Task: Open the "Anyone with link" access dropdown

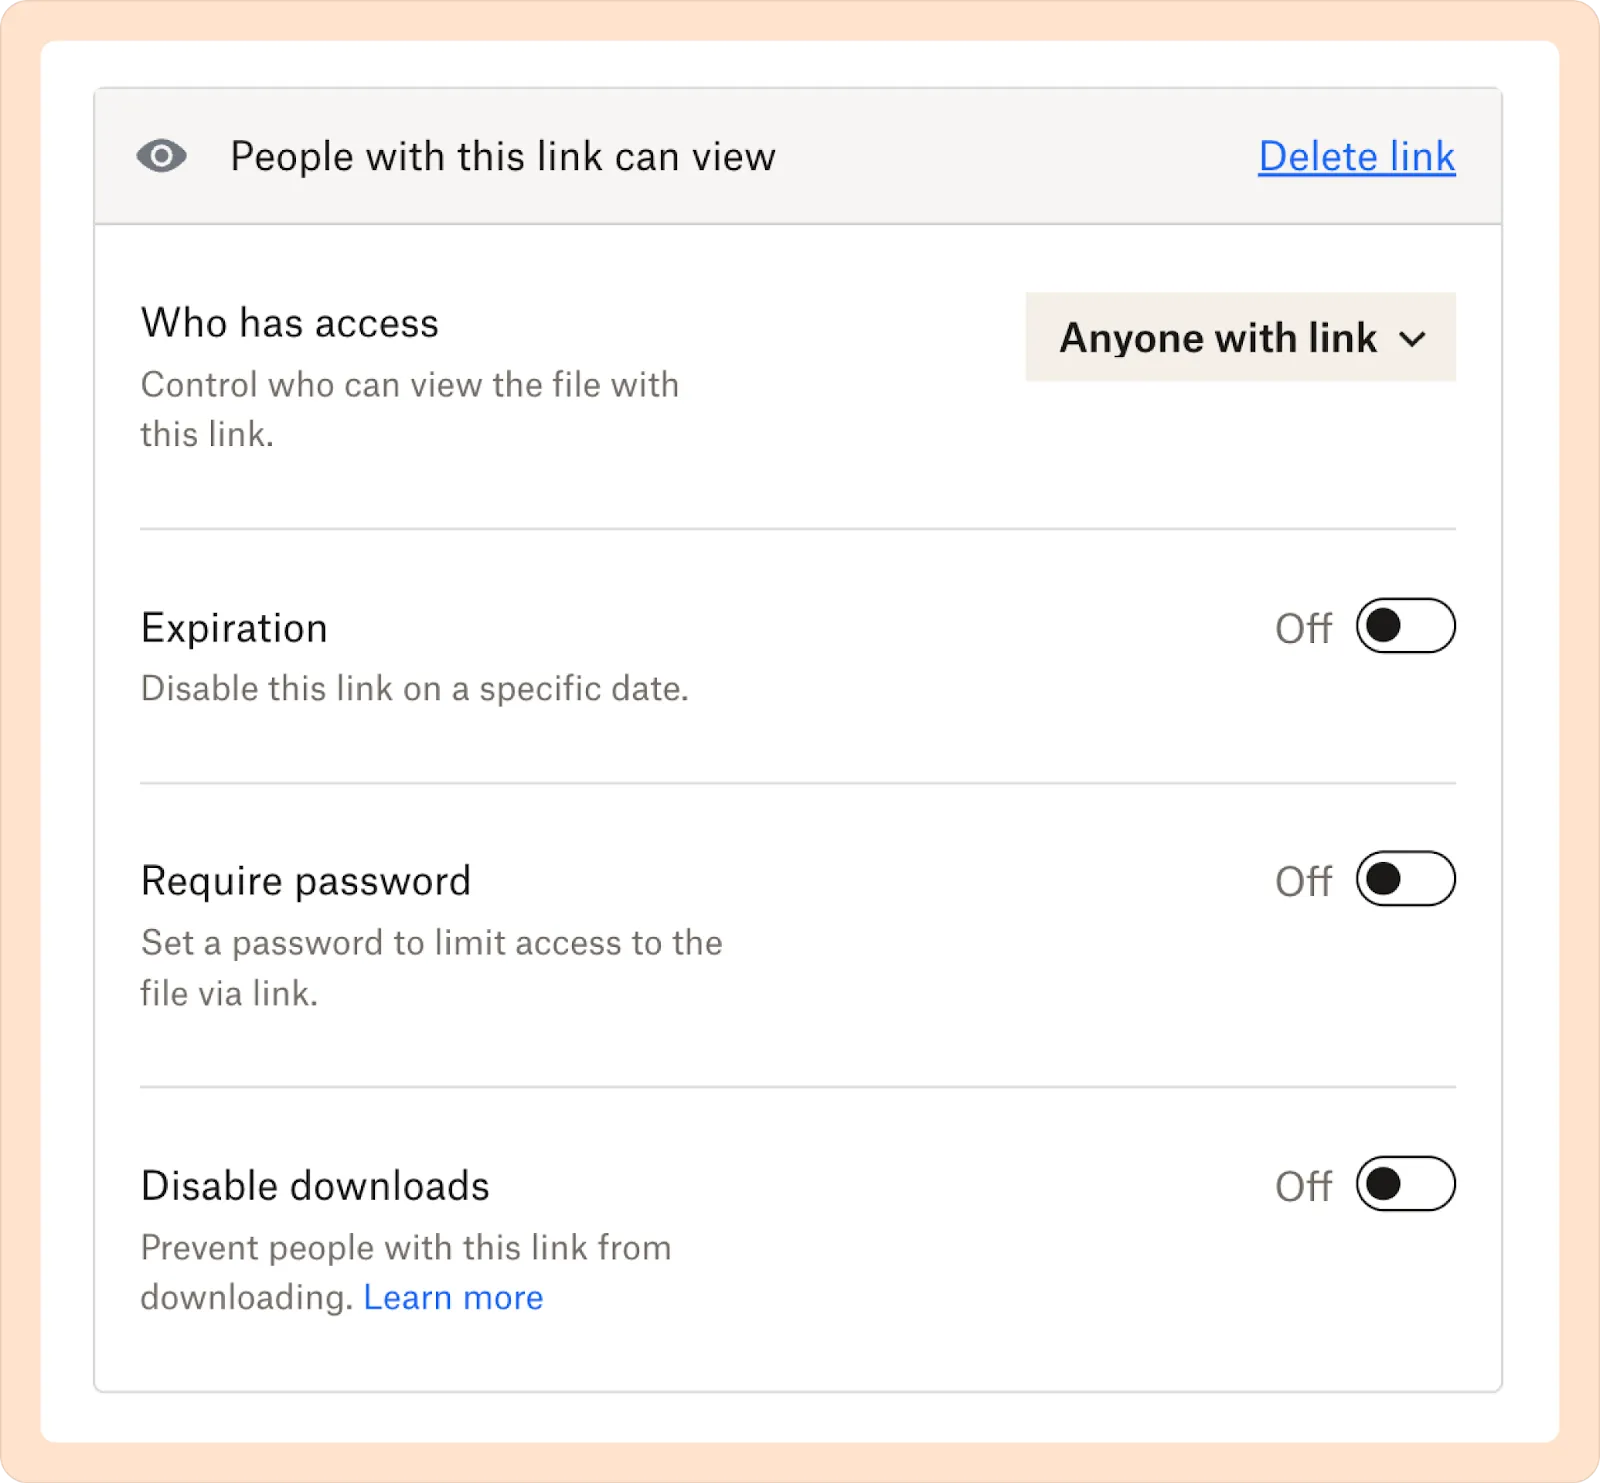Action: tap(1217, 338)
